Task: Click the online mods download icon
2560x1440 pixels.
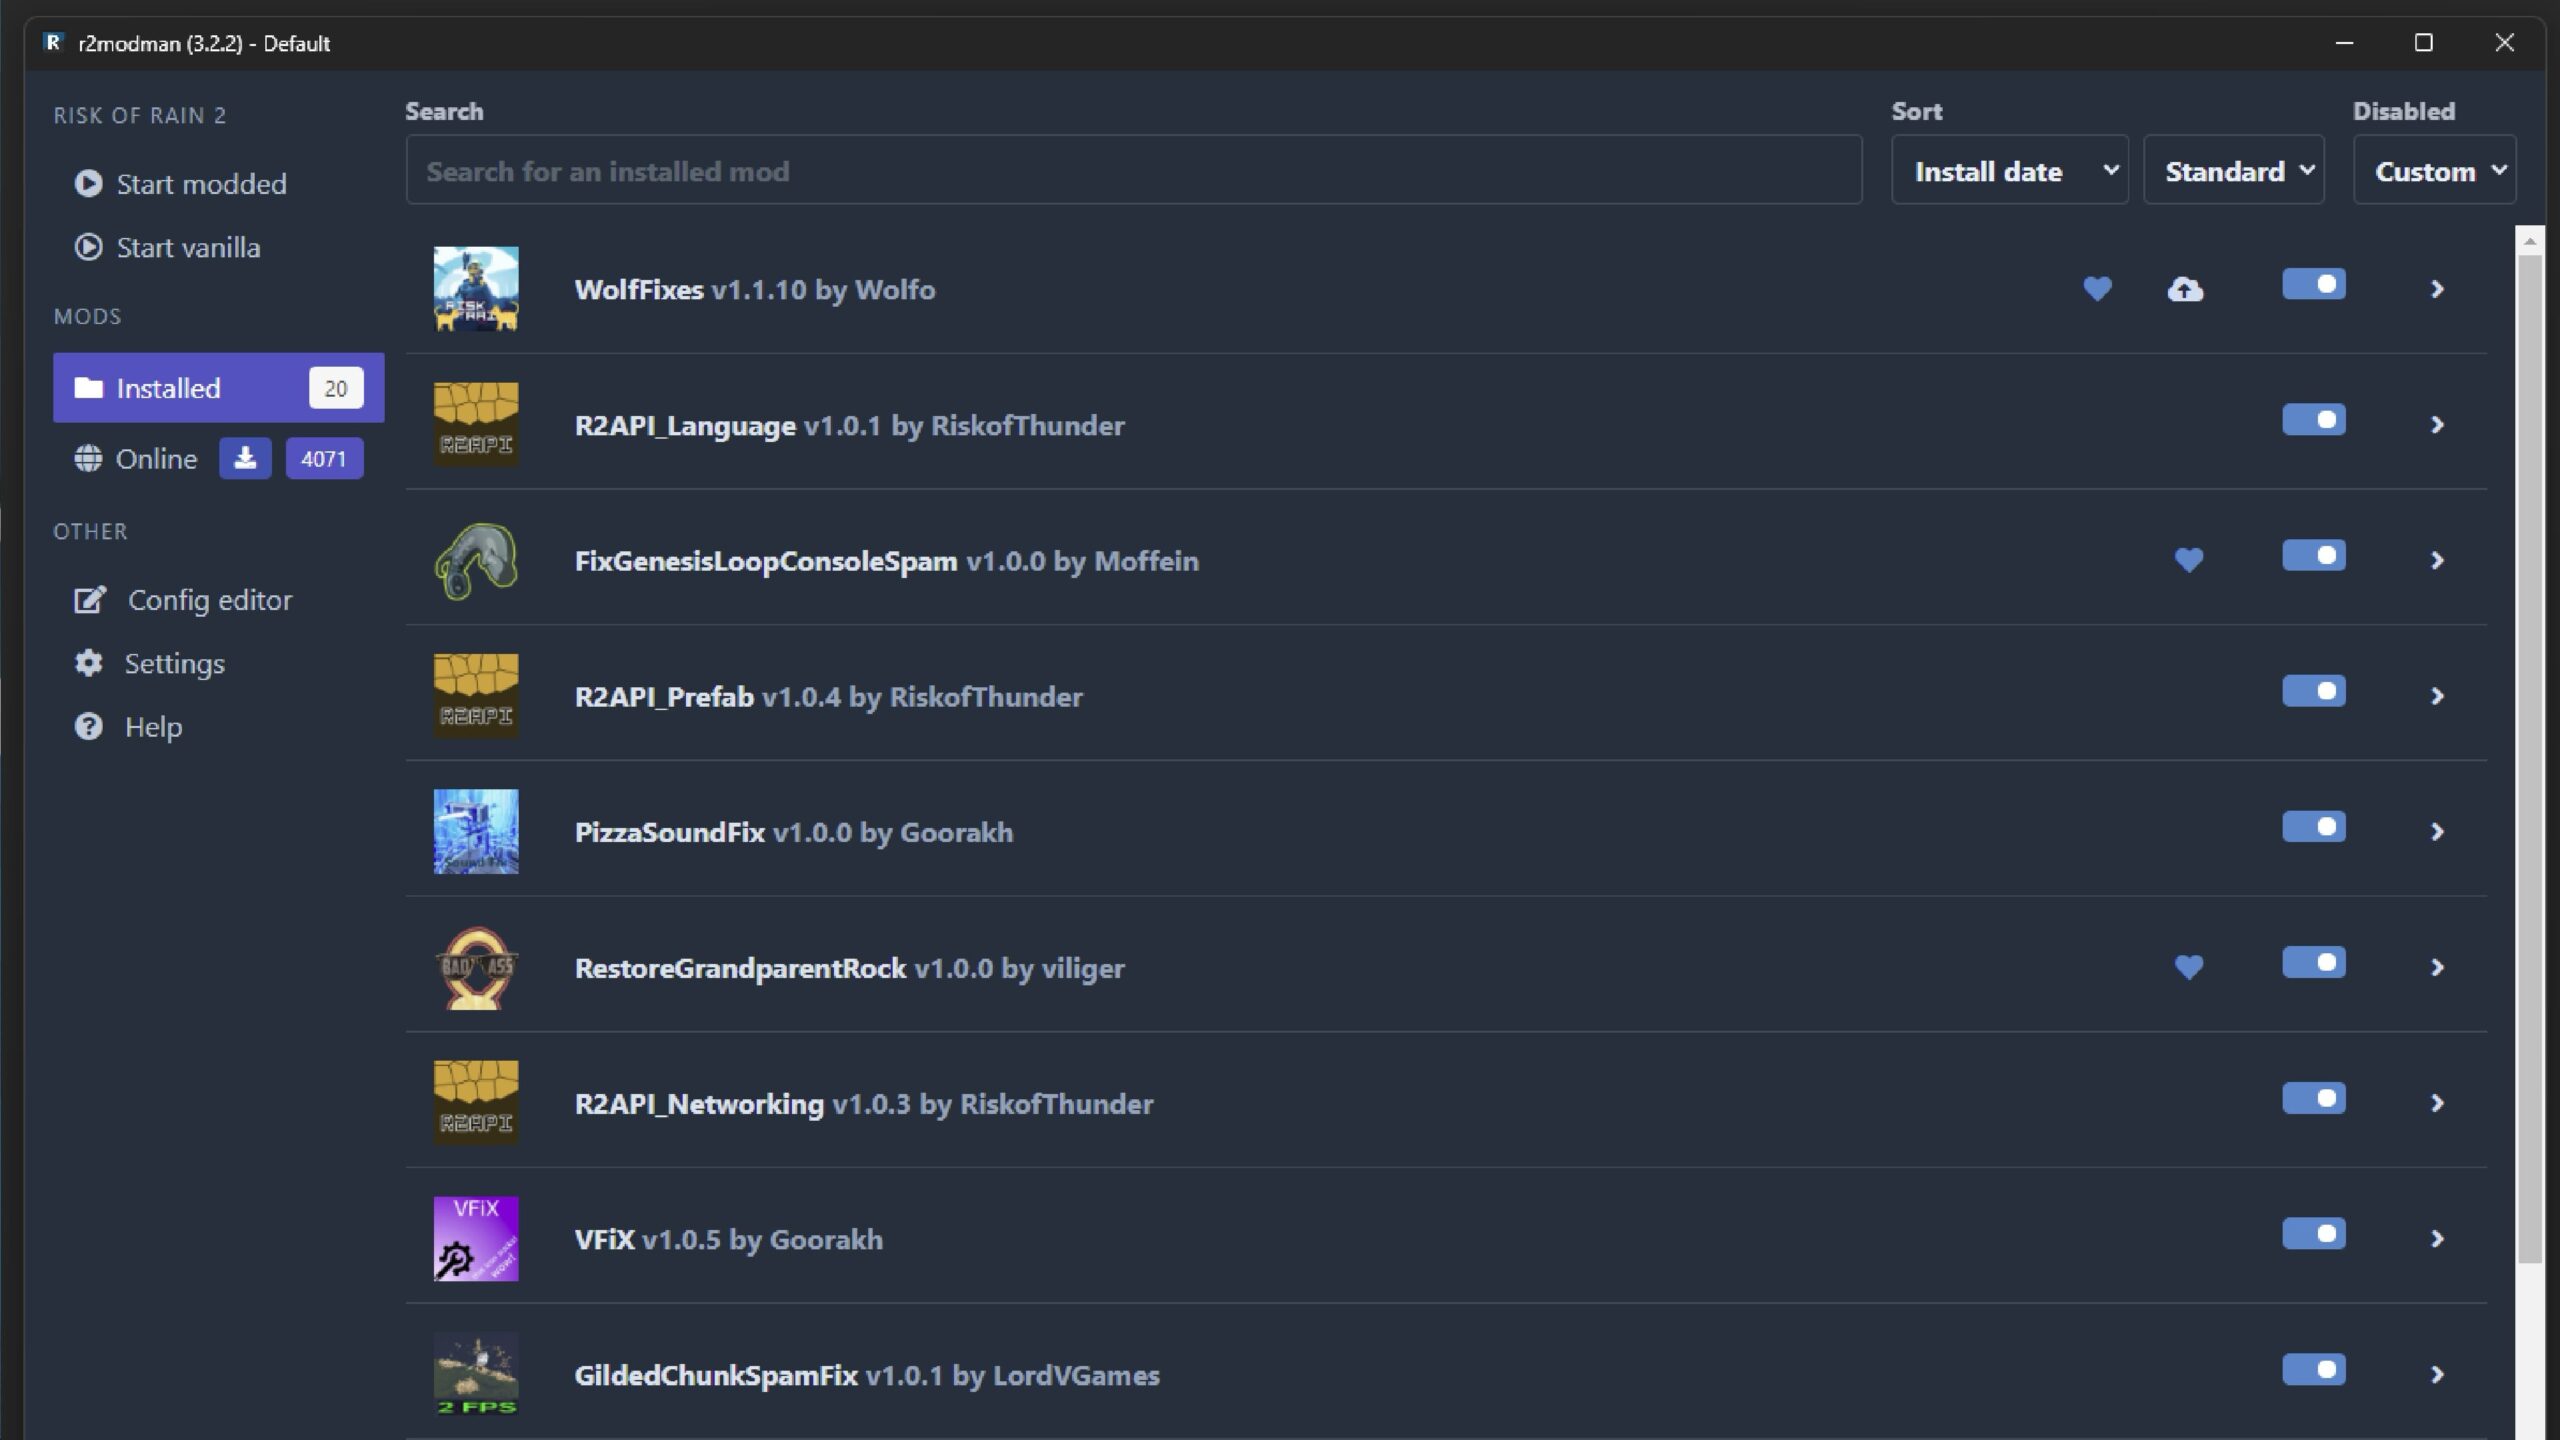Action: tap(245, 458)
